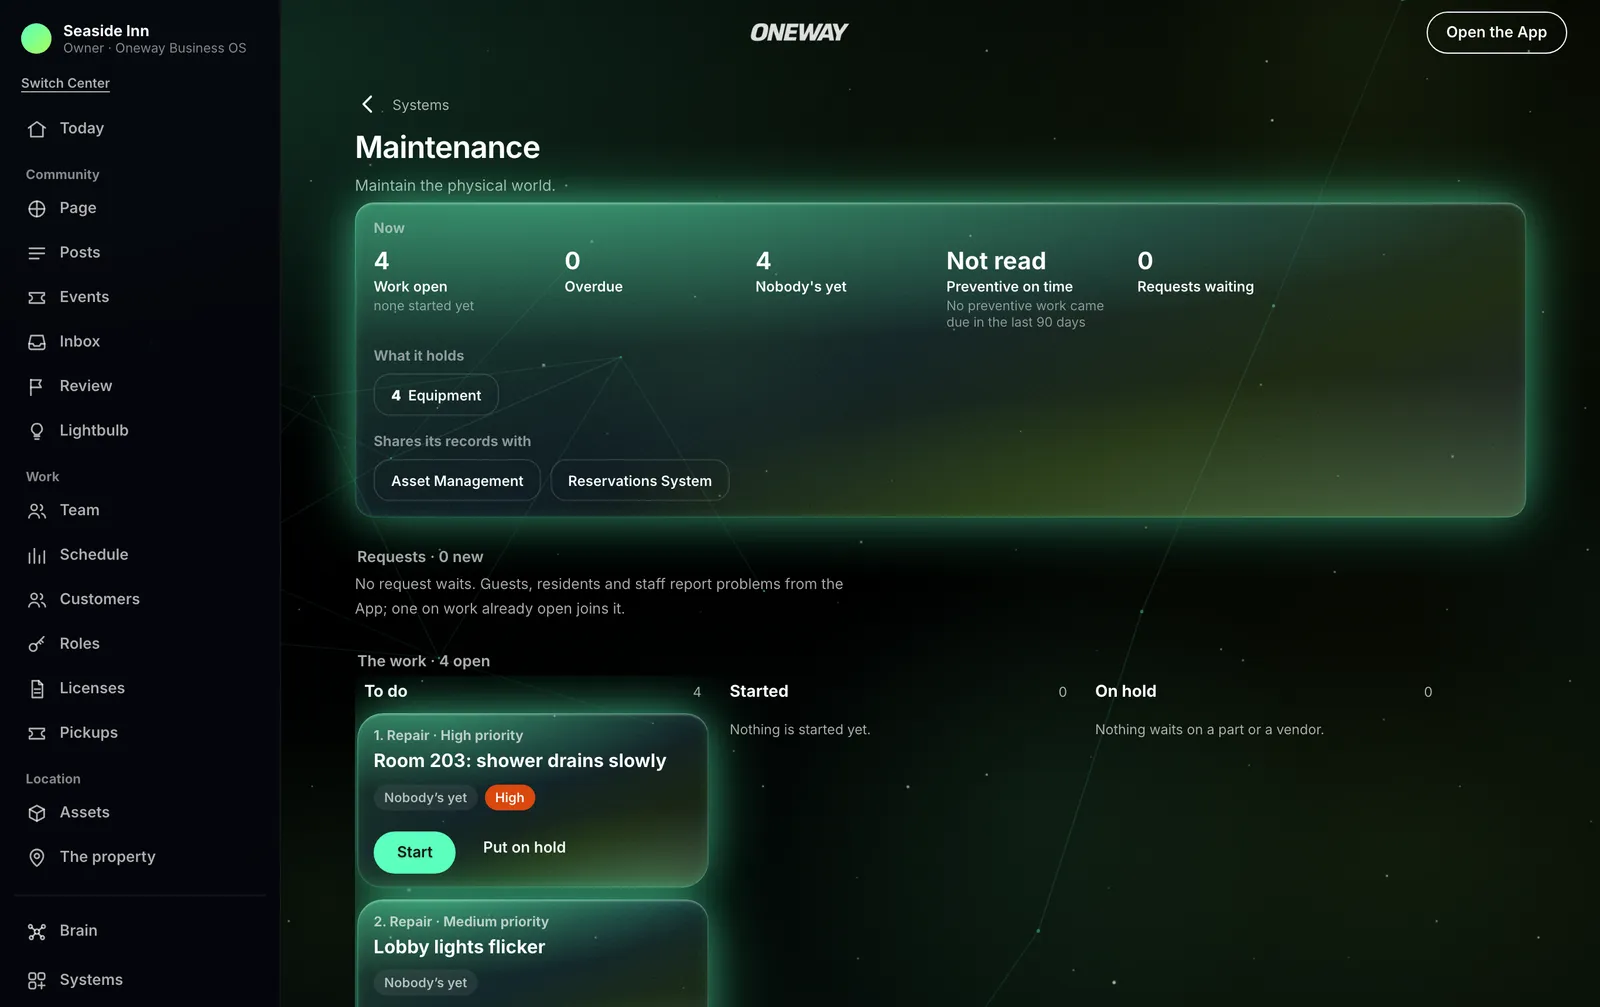Click the Review flag icon
The width and height of the screenshot is (1600, 1007).
(x=37, y=387)
